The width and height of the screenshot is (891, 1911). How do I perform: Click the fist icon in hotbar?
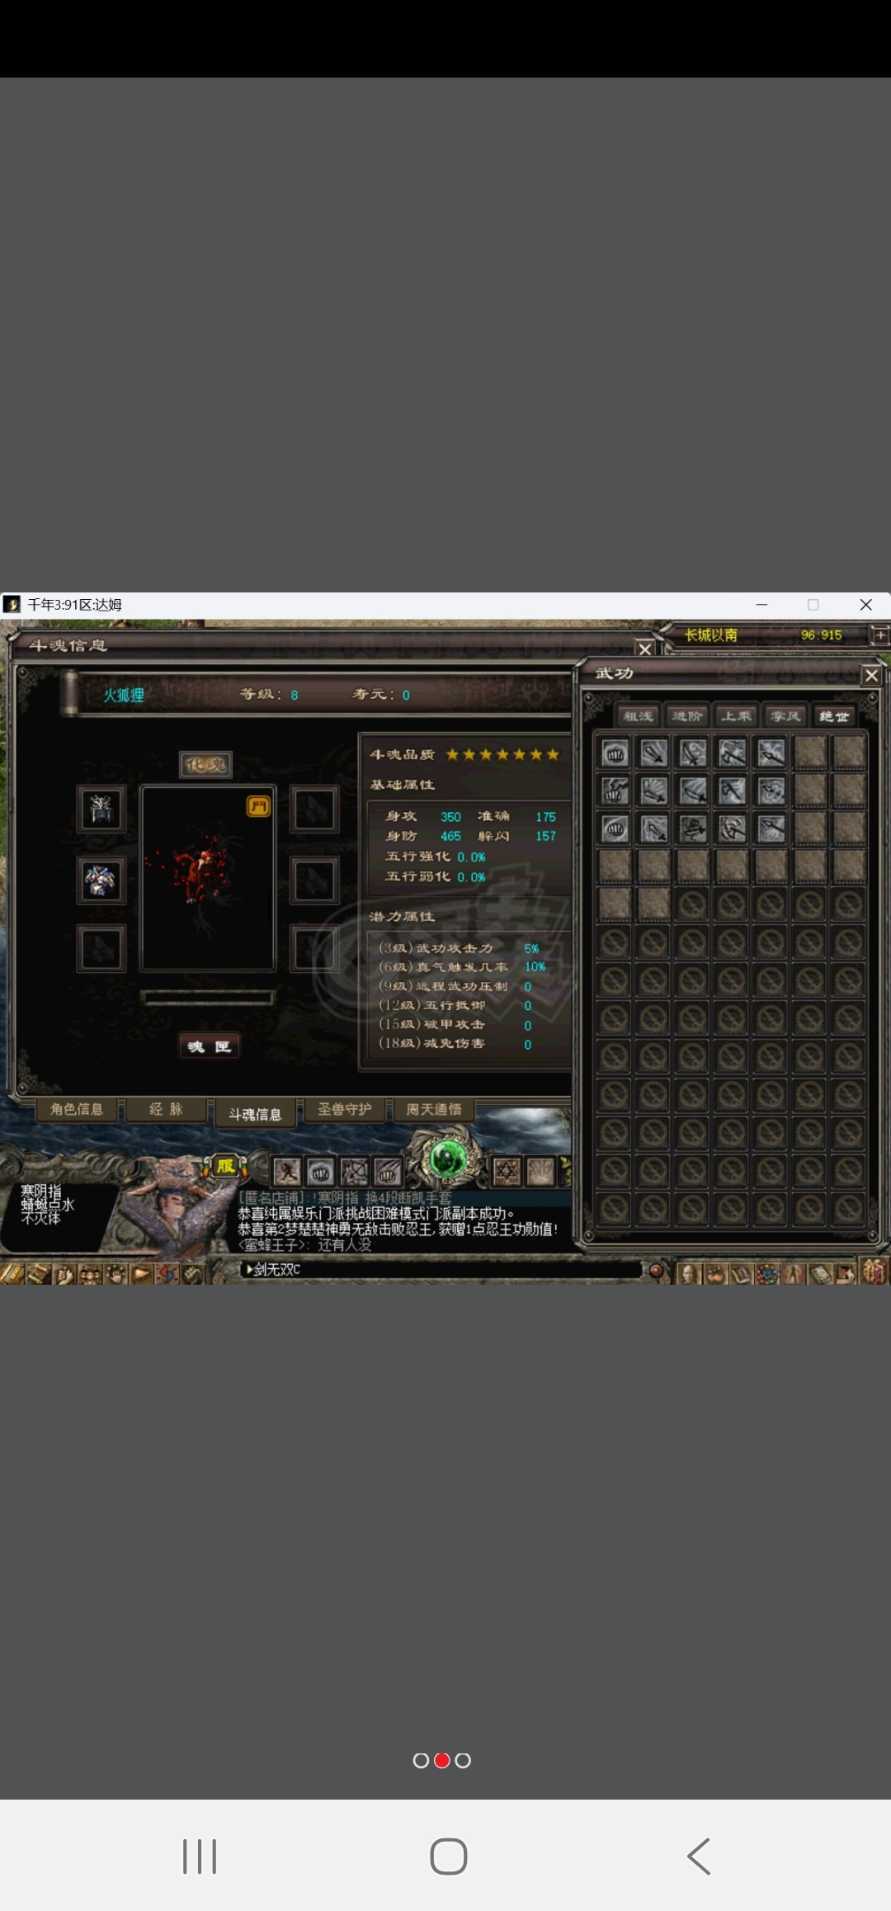320,1170
